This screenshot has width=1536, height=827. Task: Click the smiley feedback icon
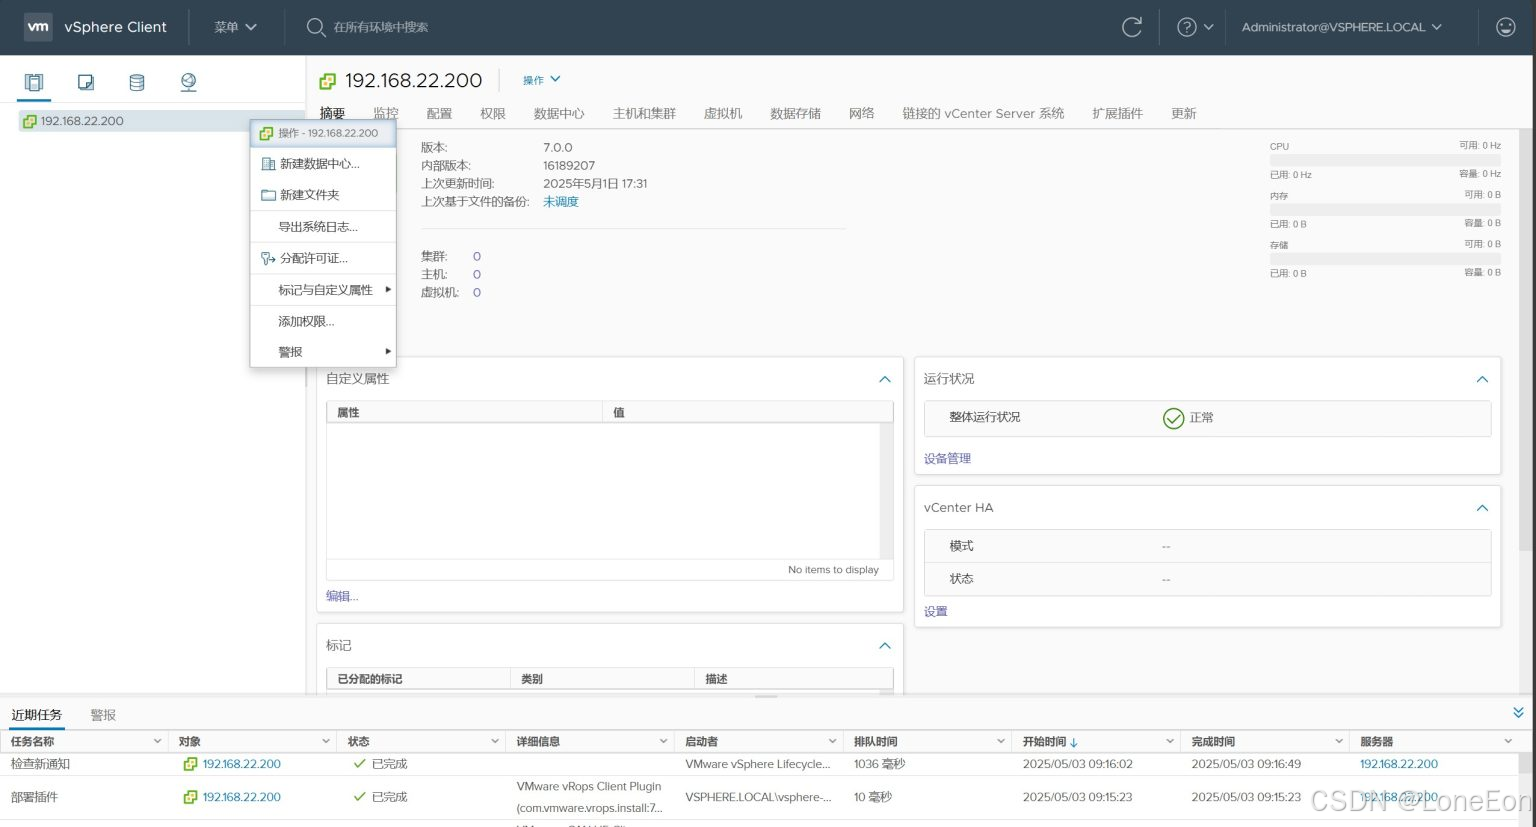(x=1506, y=27)
